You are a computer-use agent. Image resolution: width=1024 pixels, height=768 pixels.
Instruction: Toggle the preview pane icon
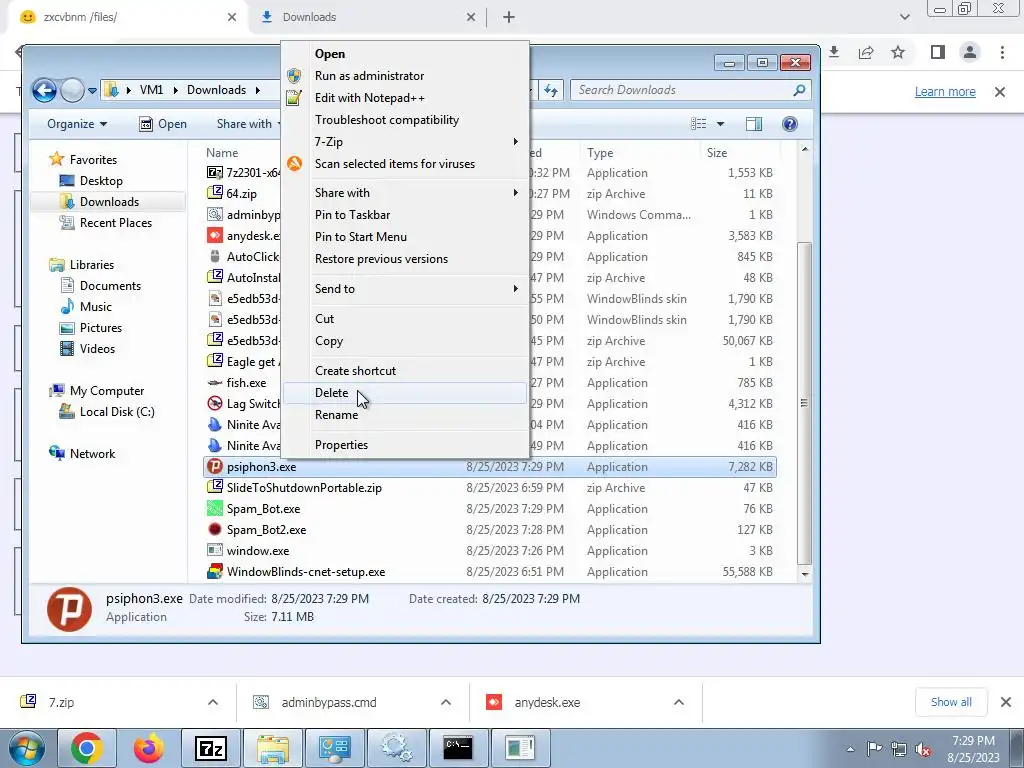754,124
